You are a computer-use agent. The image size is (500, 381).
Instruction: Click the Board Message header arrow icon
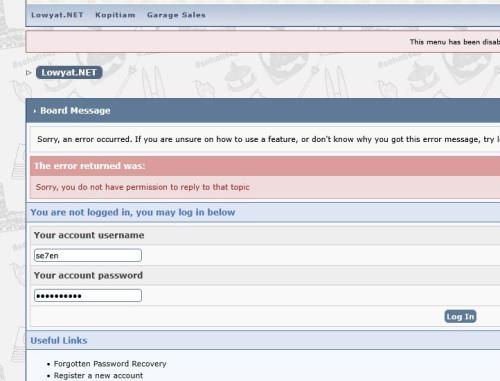click(x=35, y=111)
